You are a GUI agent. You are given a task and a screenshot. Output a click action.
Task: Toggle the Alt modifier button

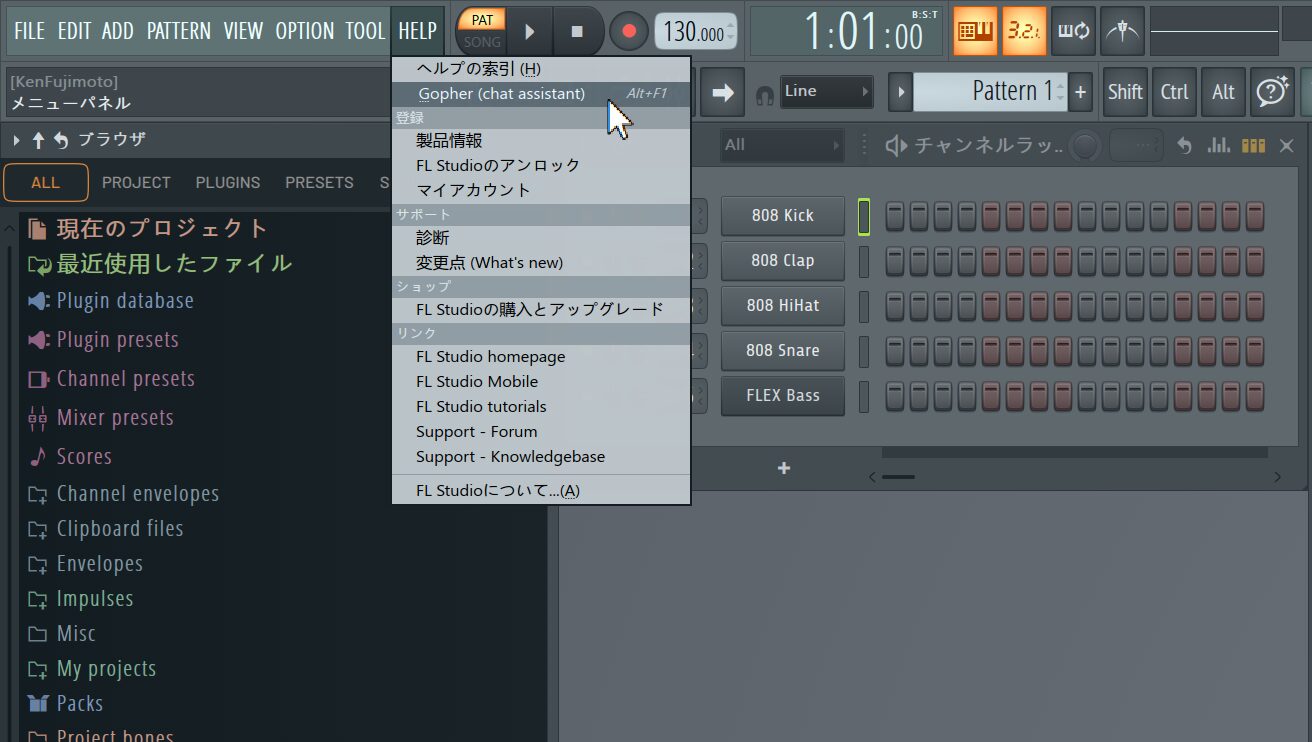1224,92
